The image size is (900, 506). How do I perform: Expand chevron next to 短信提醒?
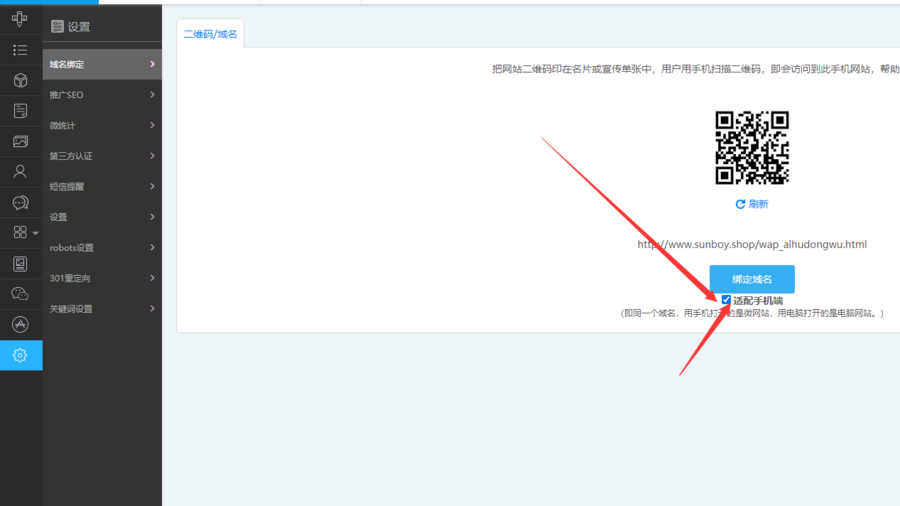coord(152,186)
